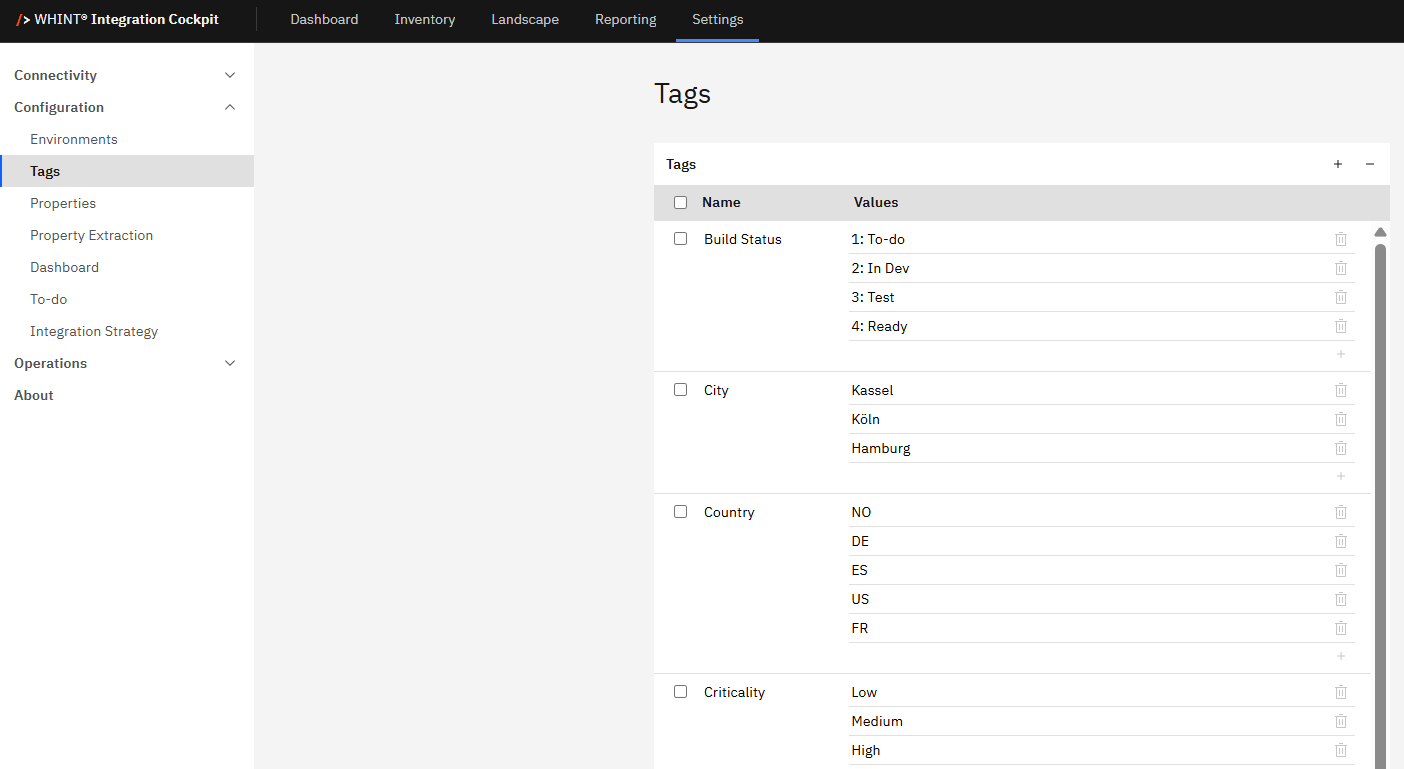Check the Build Status tag checkbox
Screen dimensions: 1404x769
(x=681, y=239)
